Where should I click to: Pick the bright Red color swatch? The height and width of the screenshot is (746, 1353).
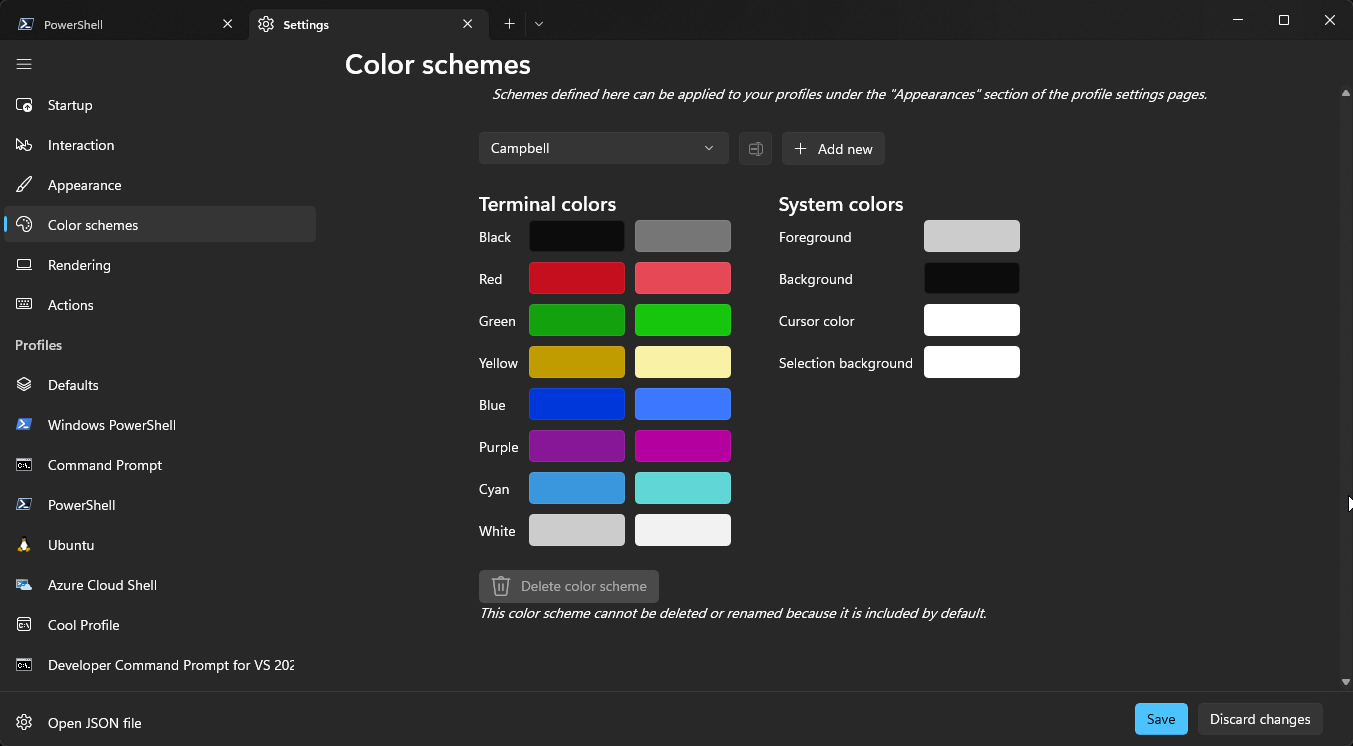point(683,278)
